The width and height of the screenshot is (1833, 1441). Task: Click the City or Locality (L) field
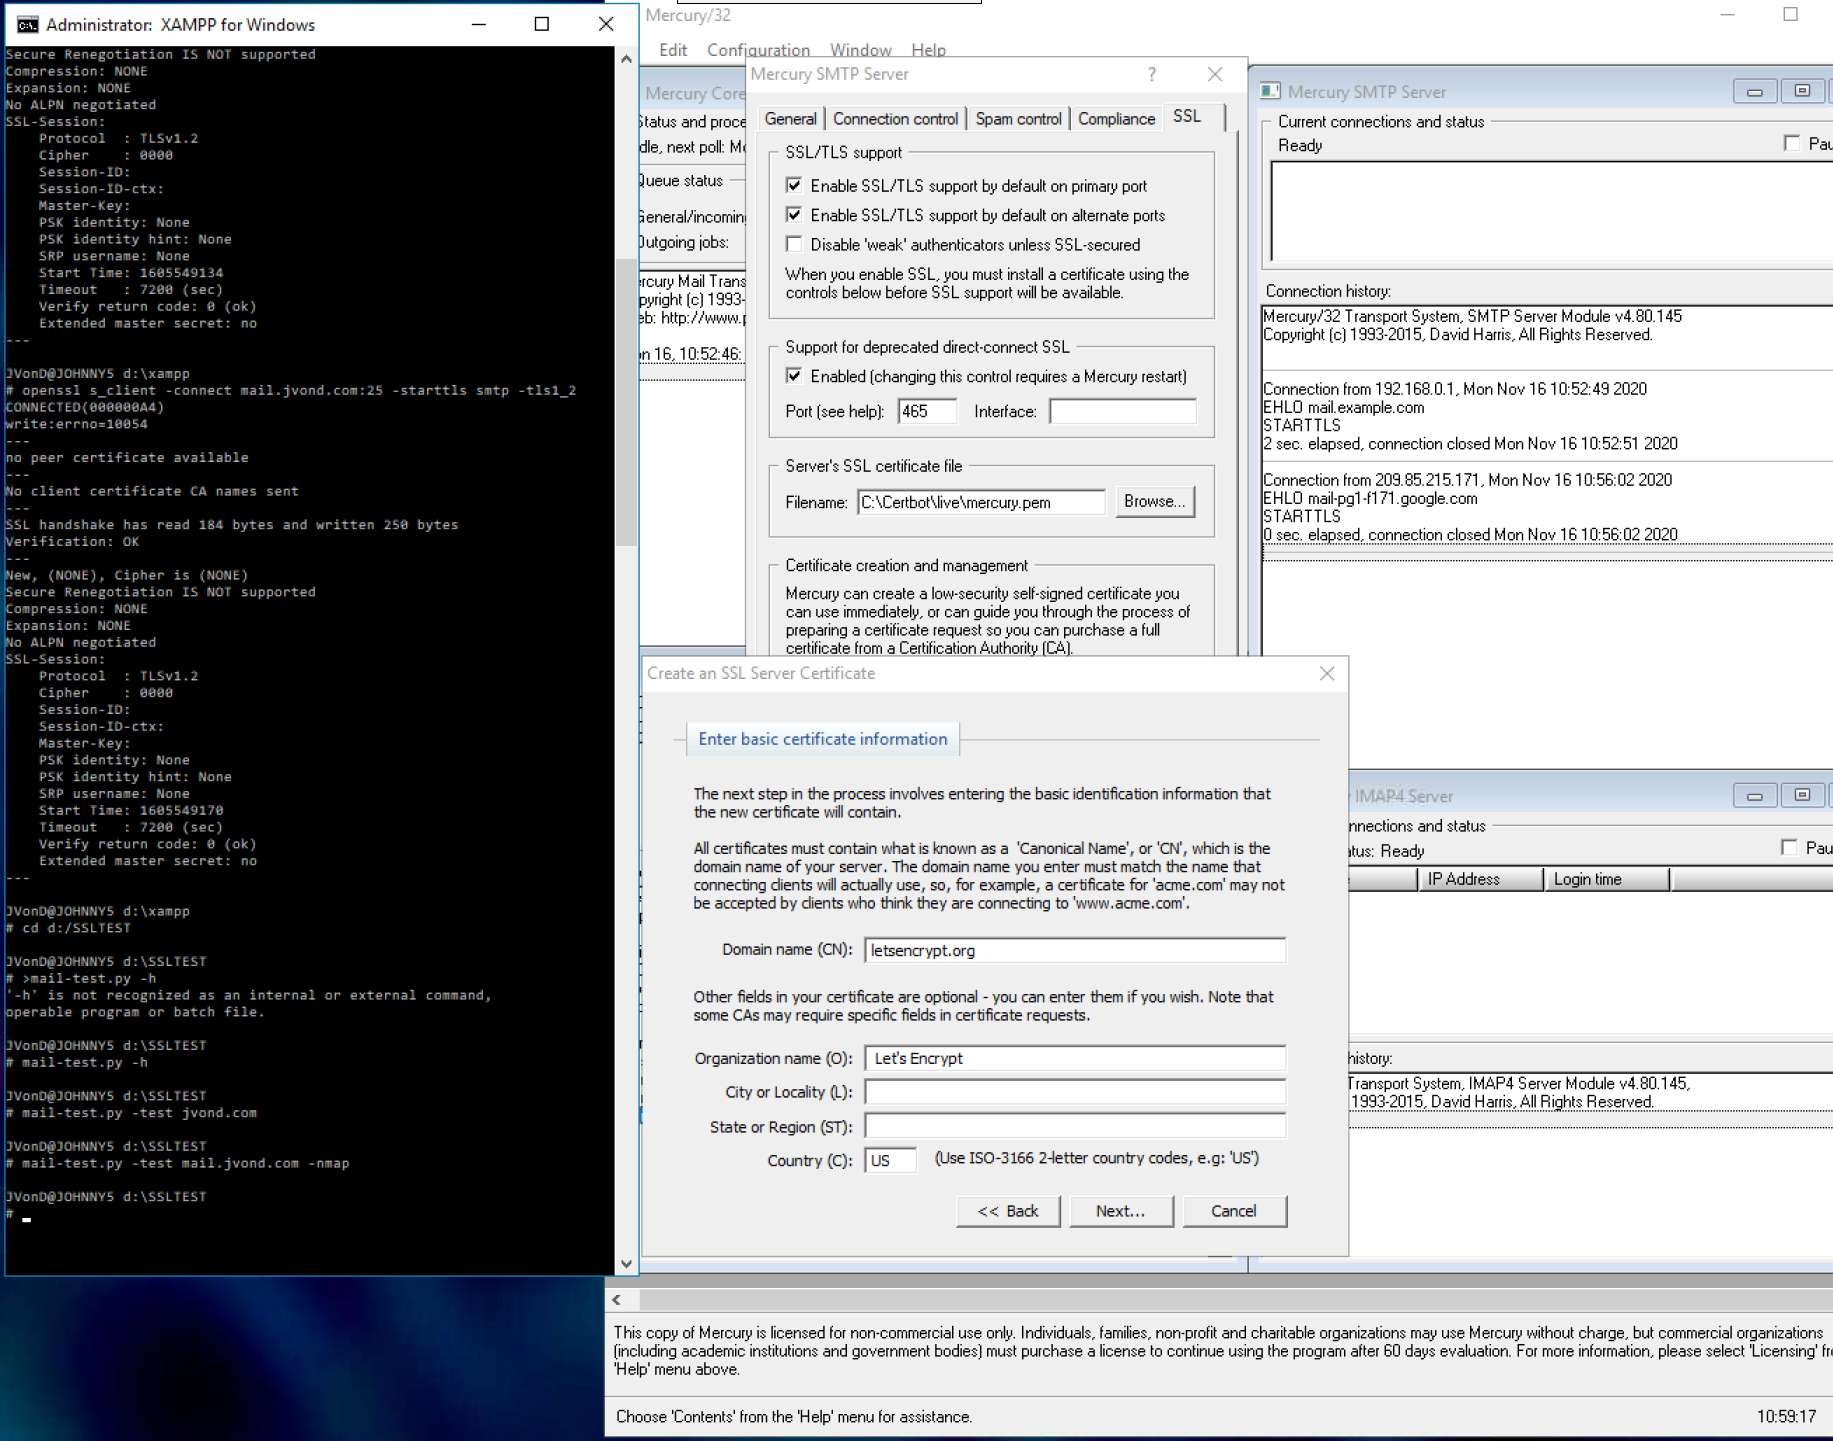click(x=1074, y=1092)
